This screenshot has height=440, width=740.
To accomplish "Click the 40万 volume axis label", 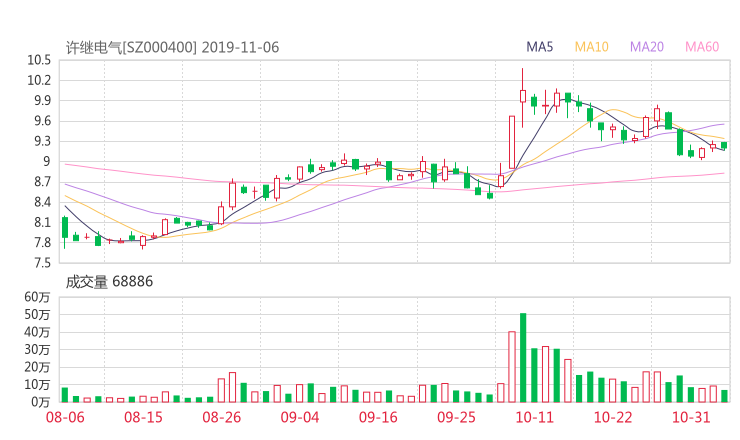I will [37, 332].
